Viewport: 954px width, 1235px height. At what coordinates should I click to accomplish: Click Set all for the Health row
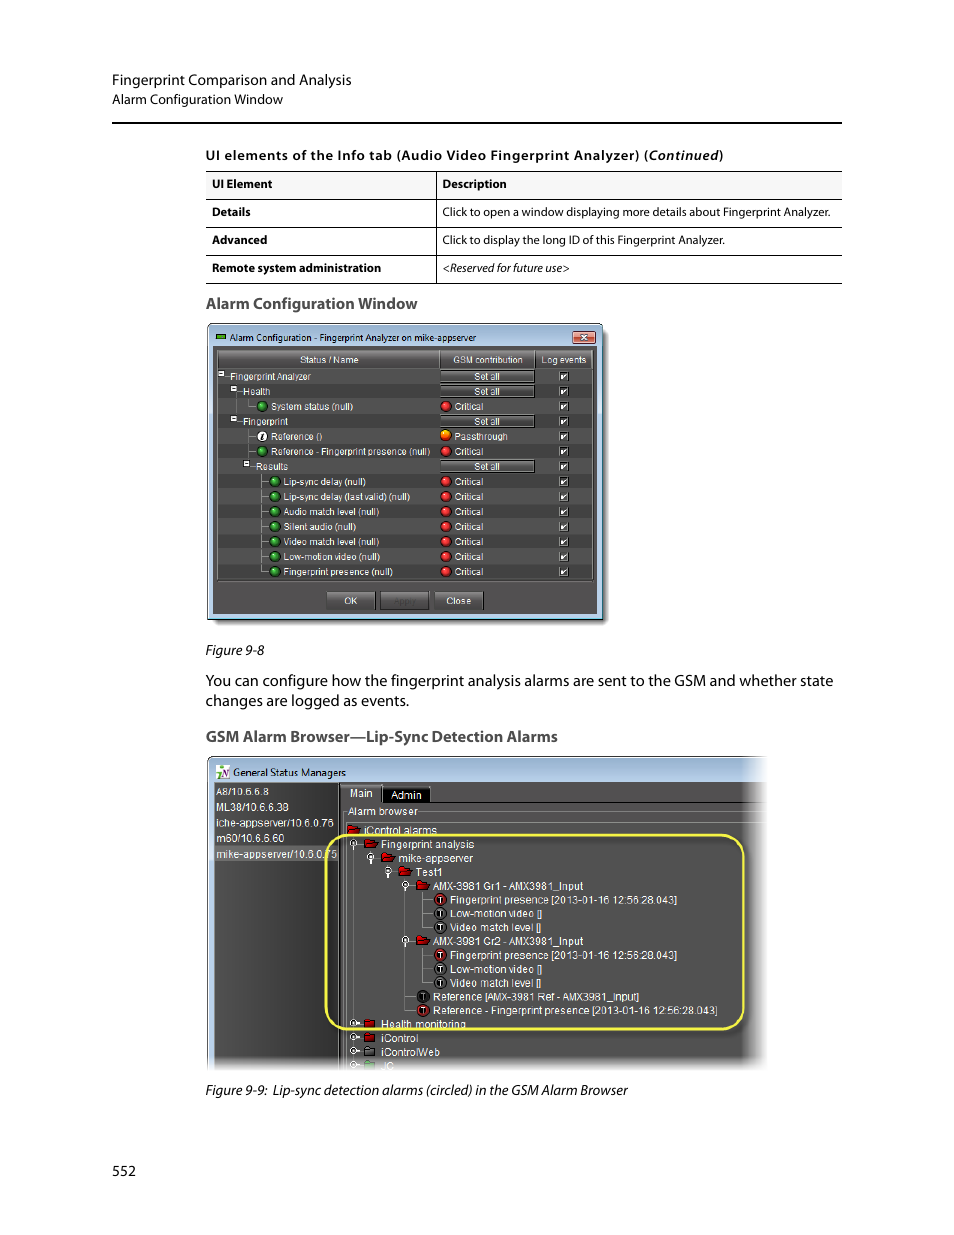click(488, 392)
